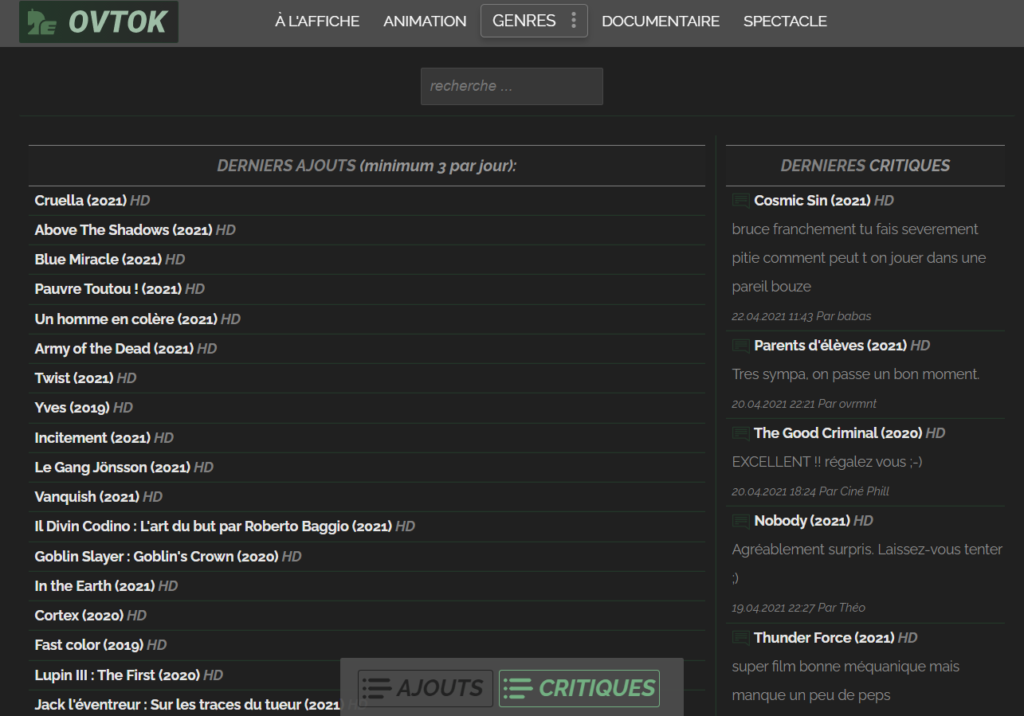The width and height of the screenshot is (1024, 716).
Task: Click comment icon beside Parents d'élèves
Action: [x=741, y=346]
